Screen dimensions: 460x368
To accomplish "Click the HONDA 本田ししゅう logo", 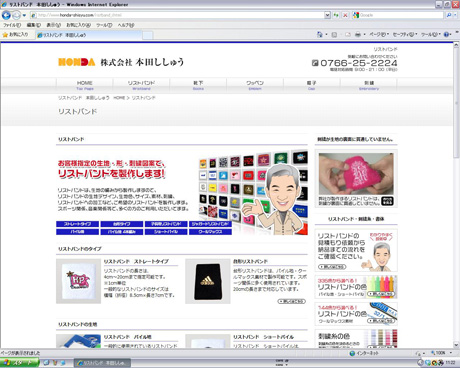I will pyautogui.click(x=121, y=62).
